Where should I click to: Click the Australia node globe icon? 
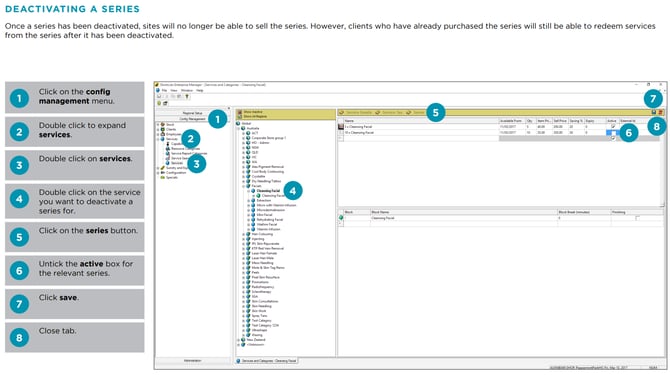click(x=243, y=128)
